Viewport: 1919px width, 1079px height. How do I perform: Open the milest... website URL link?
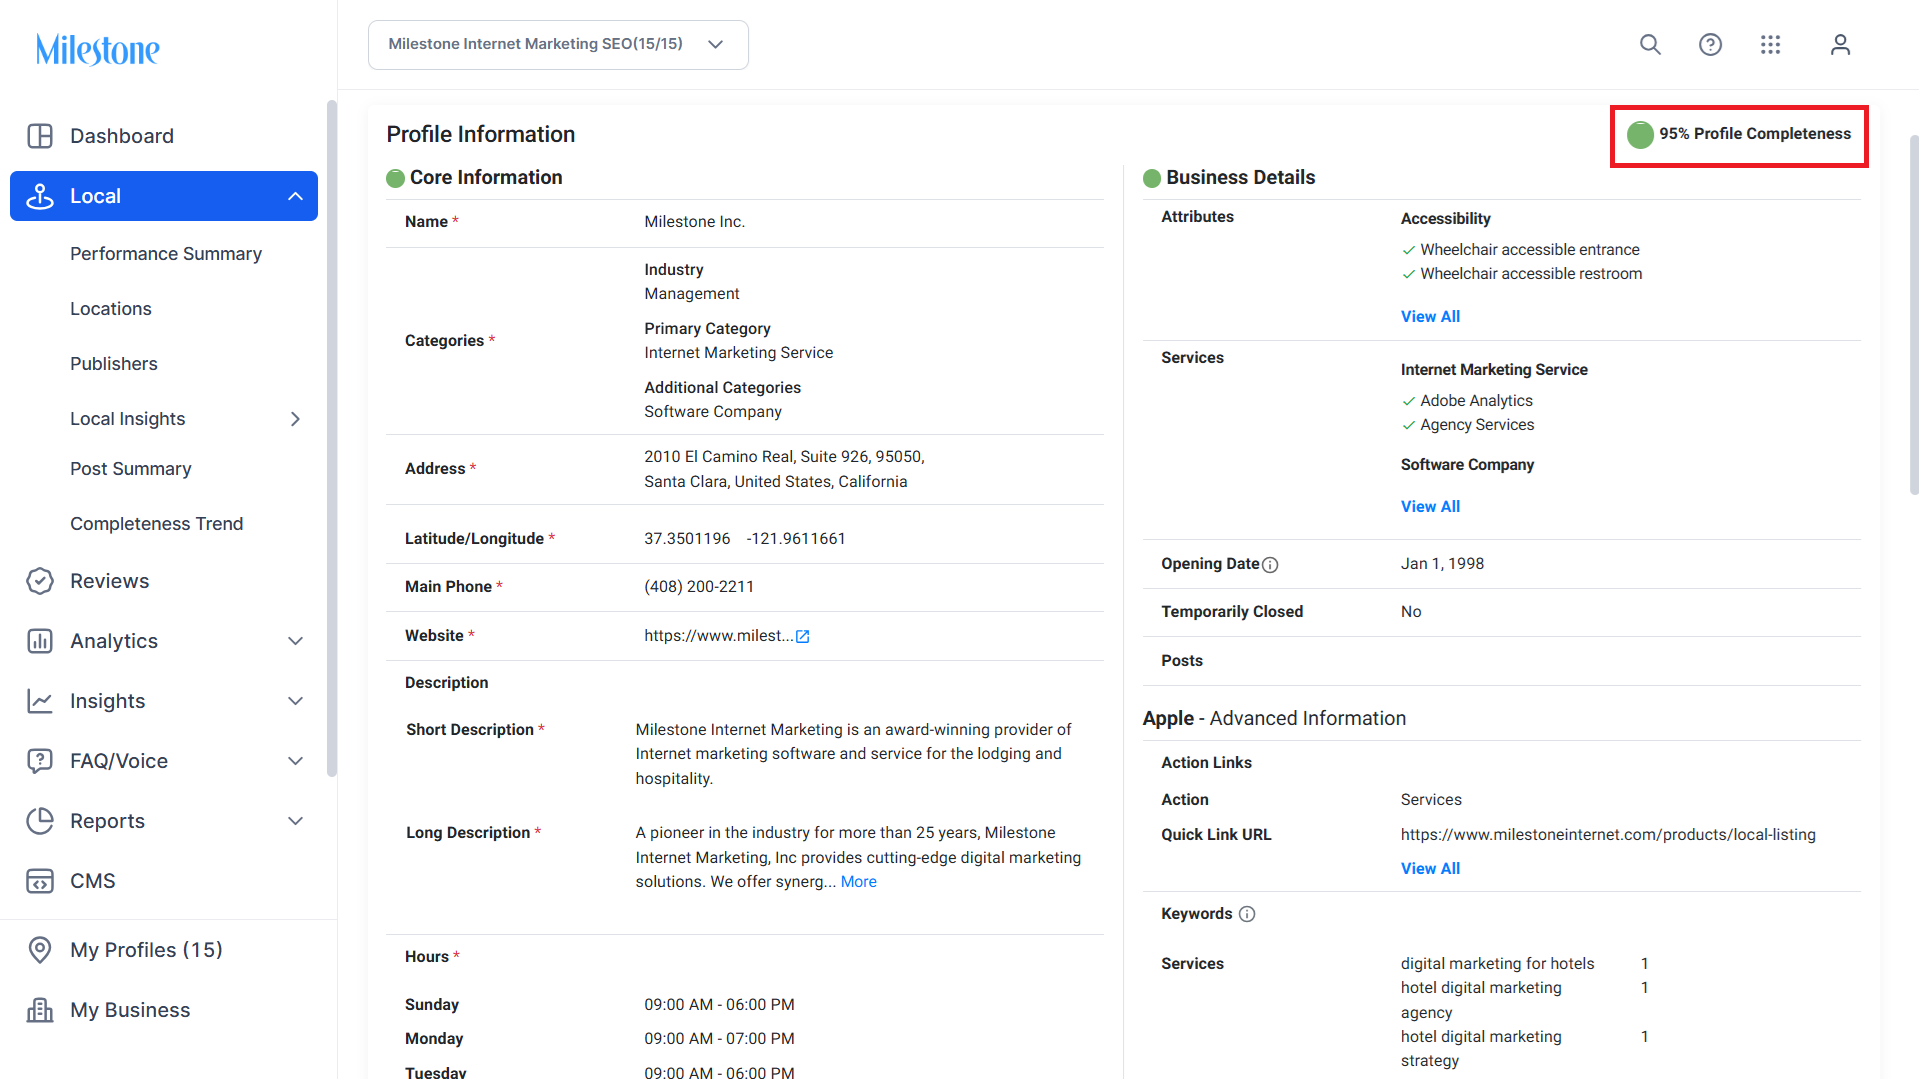(719, 636)
